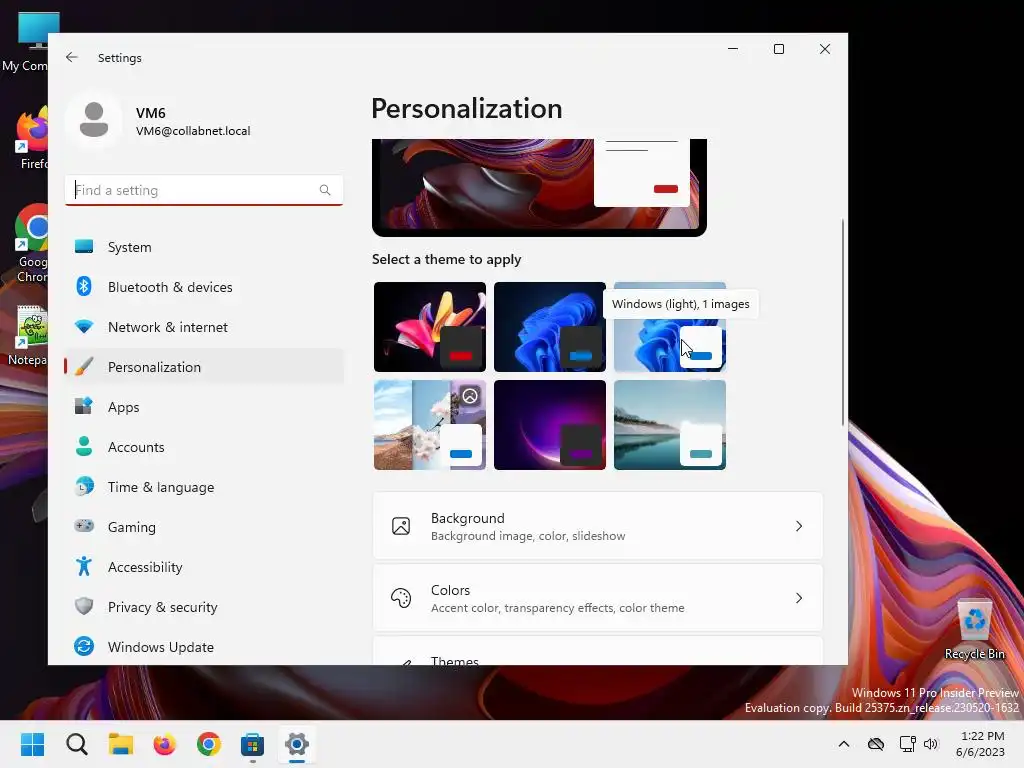The width and height of the screenshot is (1024, 768).
Task: Open Time & language clock icon
Action: click(84, 487)
